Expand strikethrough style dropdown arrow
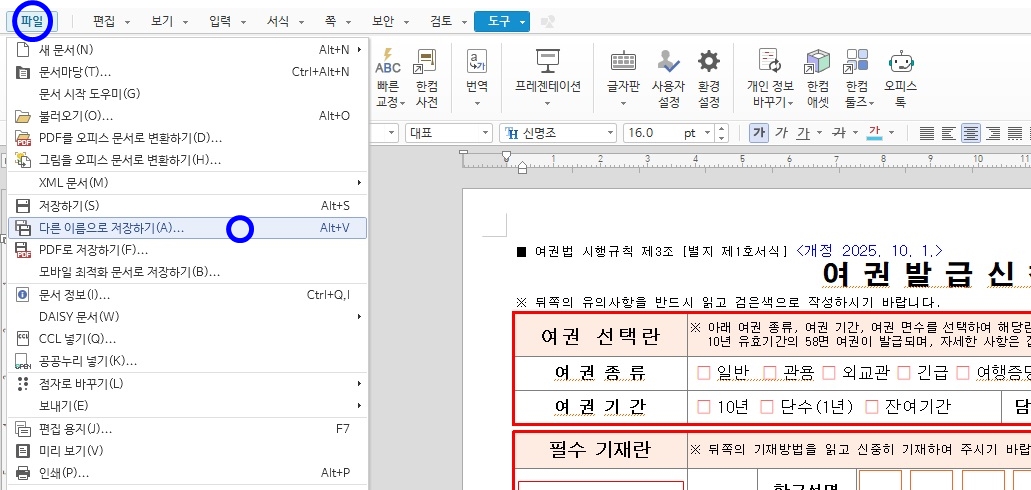 point(855,134)
